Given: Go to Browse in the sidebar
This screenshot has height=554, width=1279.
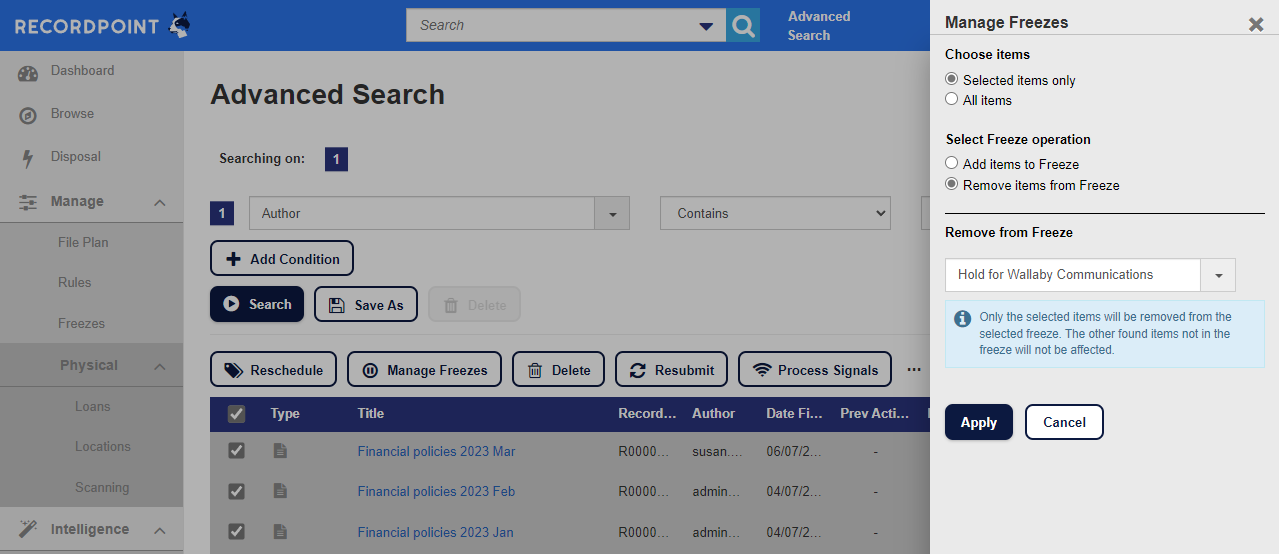Looking at the screenshot, I should point(72,114).
